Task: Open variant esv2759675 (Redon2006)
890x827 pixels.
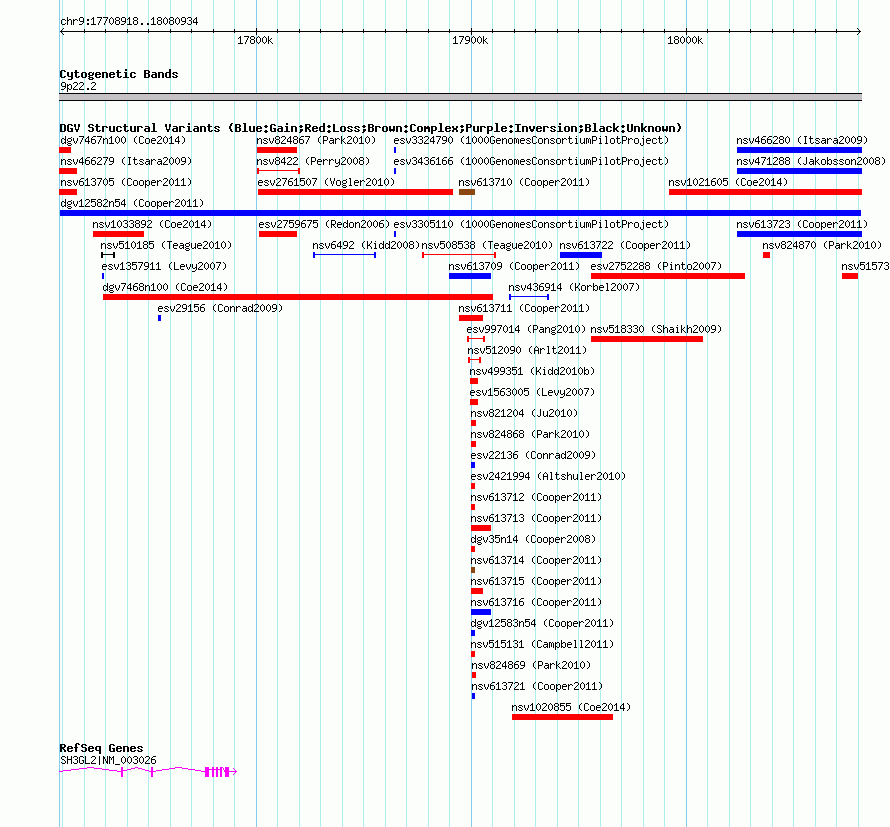Action: [324, 224]
